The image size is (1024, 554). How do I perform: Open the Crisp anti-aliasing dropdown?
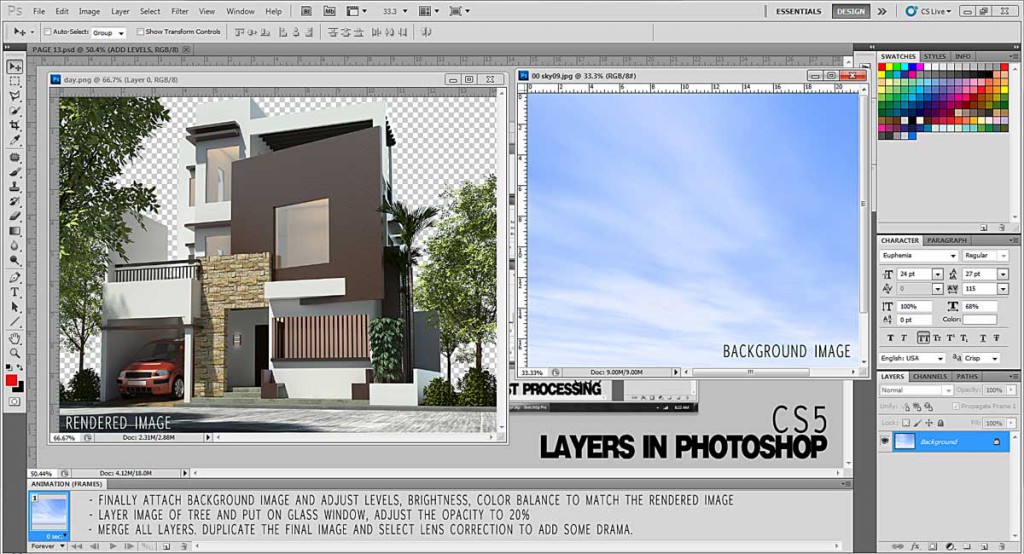(982, 358)
